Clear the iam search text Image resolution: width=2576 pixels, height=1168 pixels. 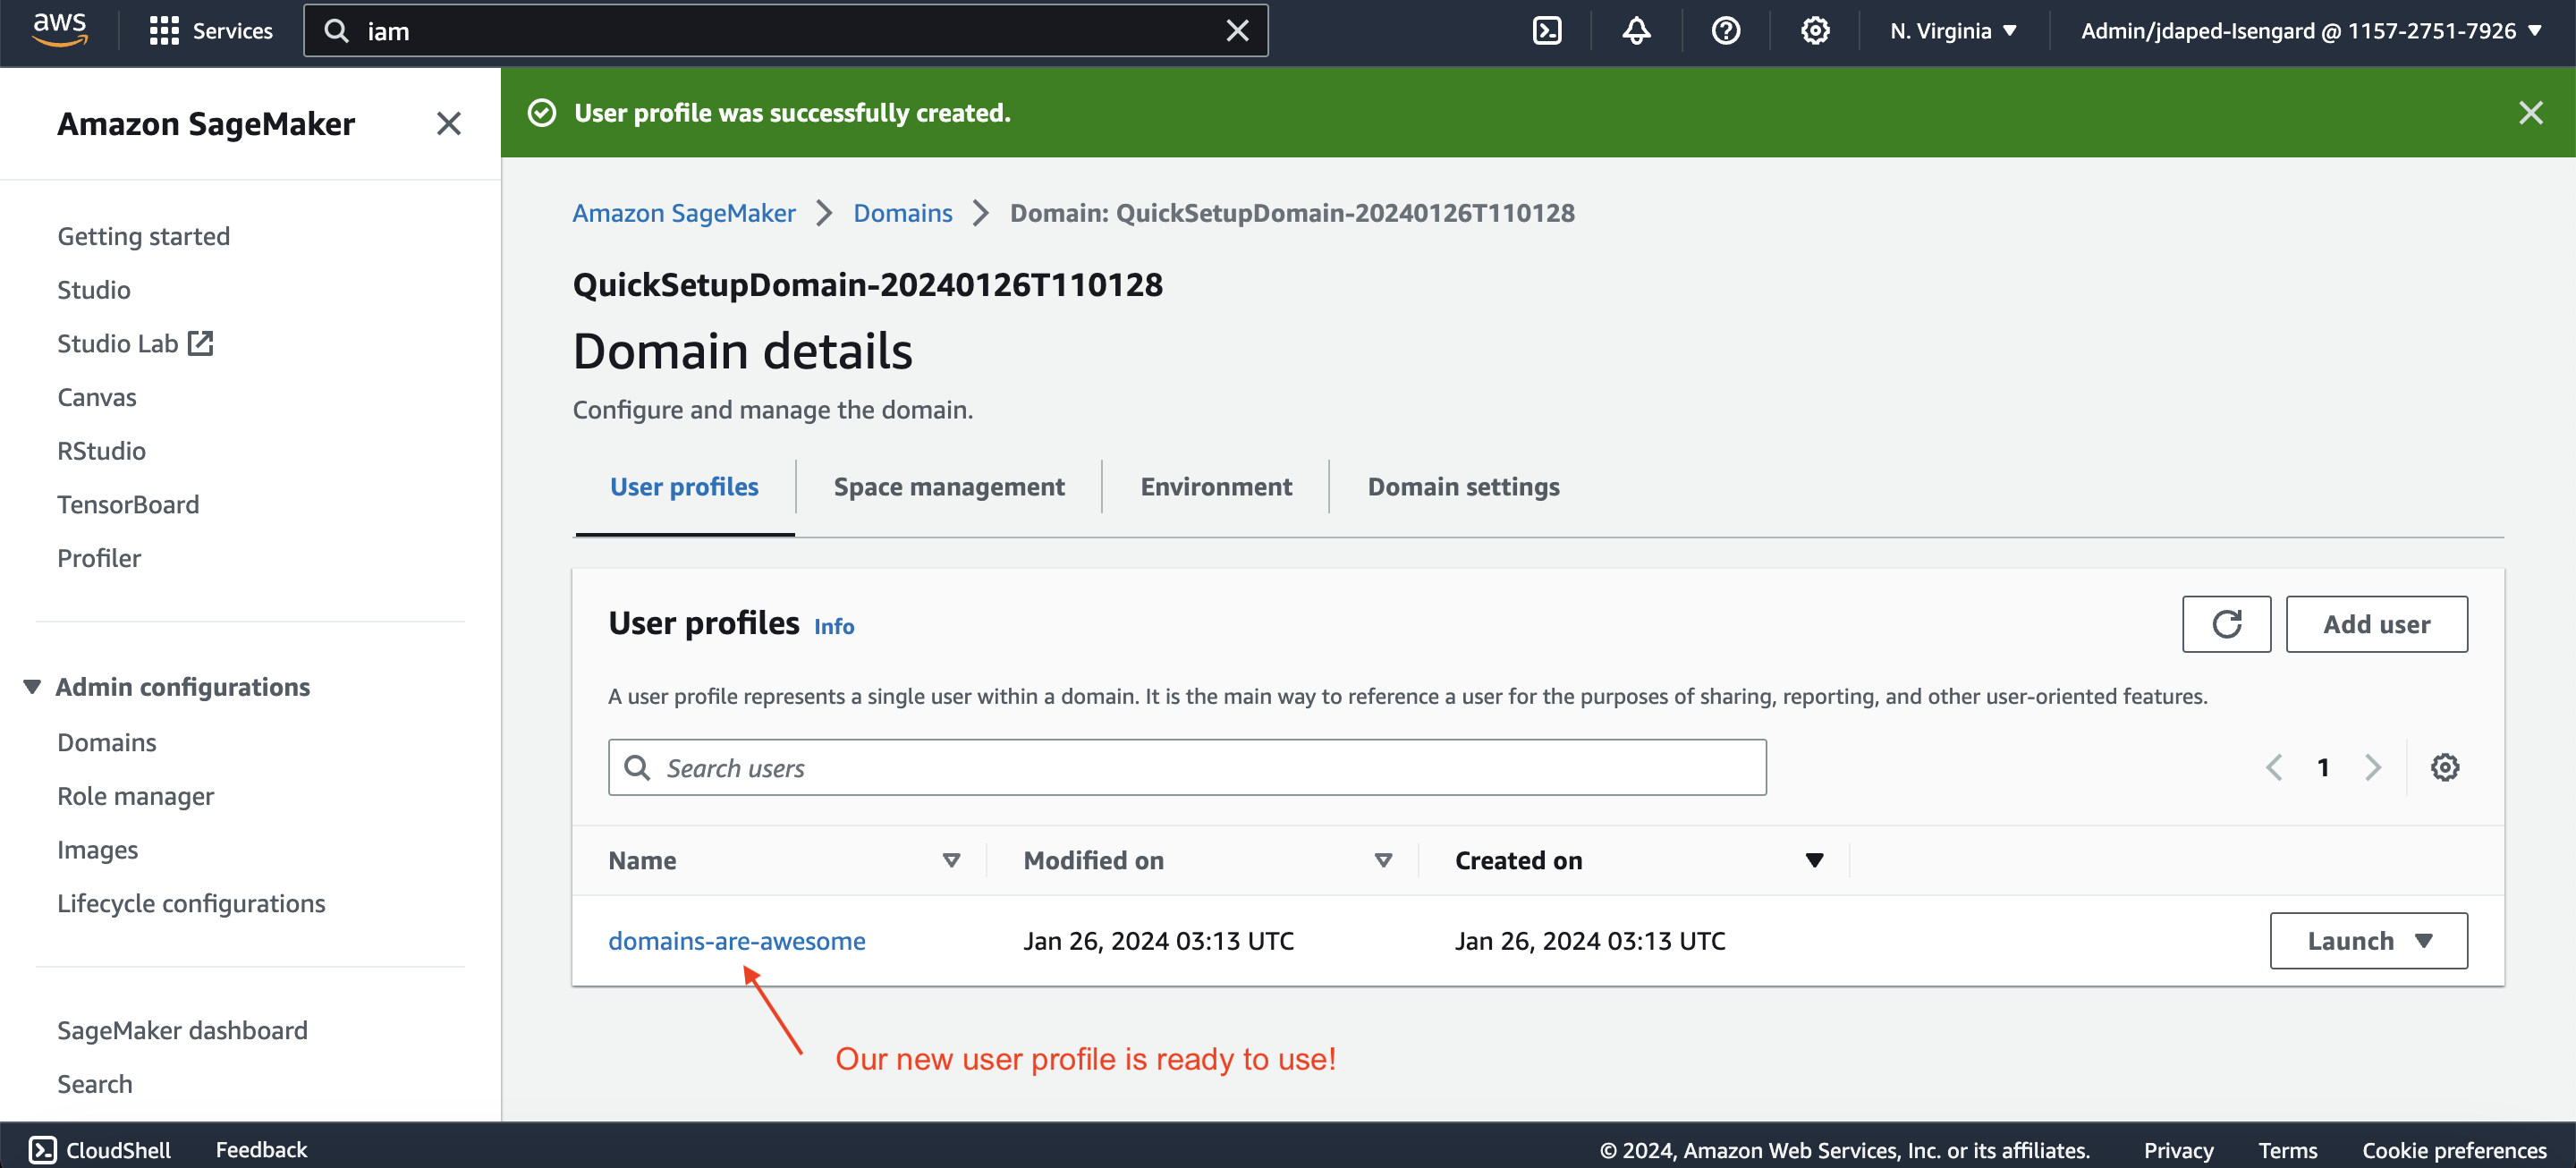tap(1237, 31)
